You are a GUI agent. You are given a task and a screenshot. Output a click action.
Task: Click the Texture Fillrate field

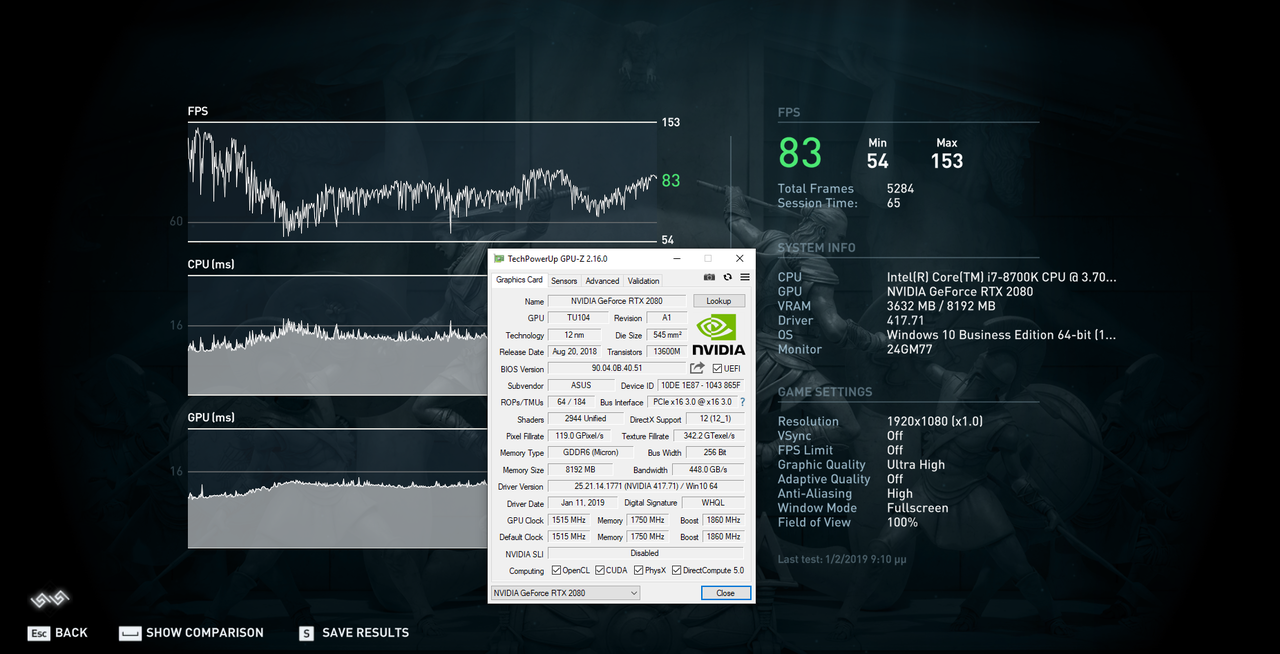[709, 436]
